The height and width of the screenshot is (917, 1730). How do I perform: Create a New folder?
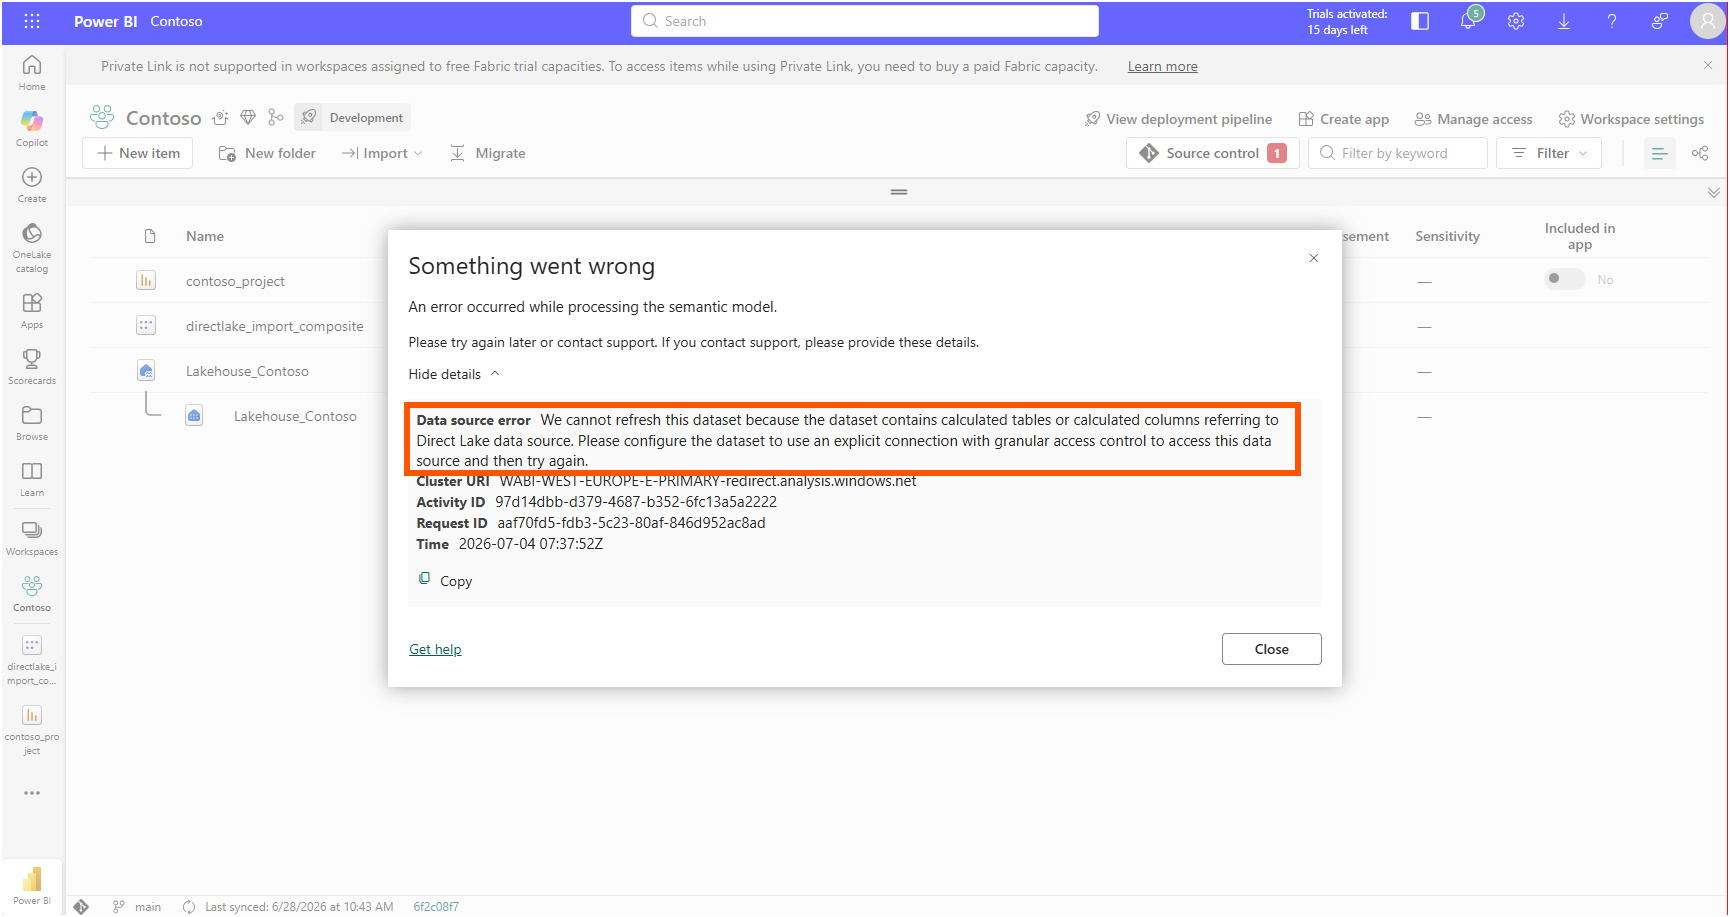point(267,153)
